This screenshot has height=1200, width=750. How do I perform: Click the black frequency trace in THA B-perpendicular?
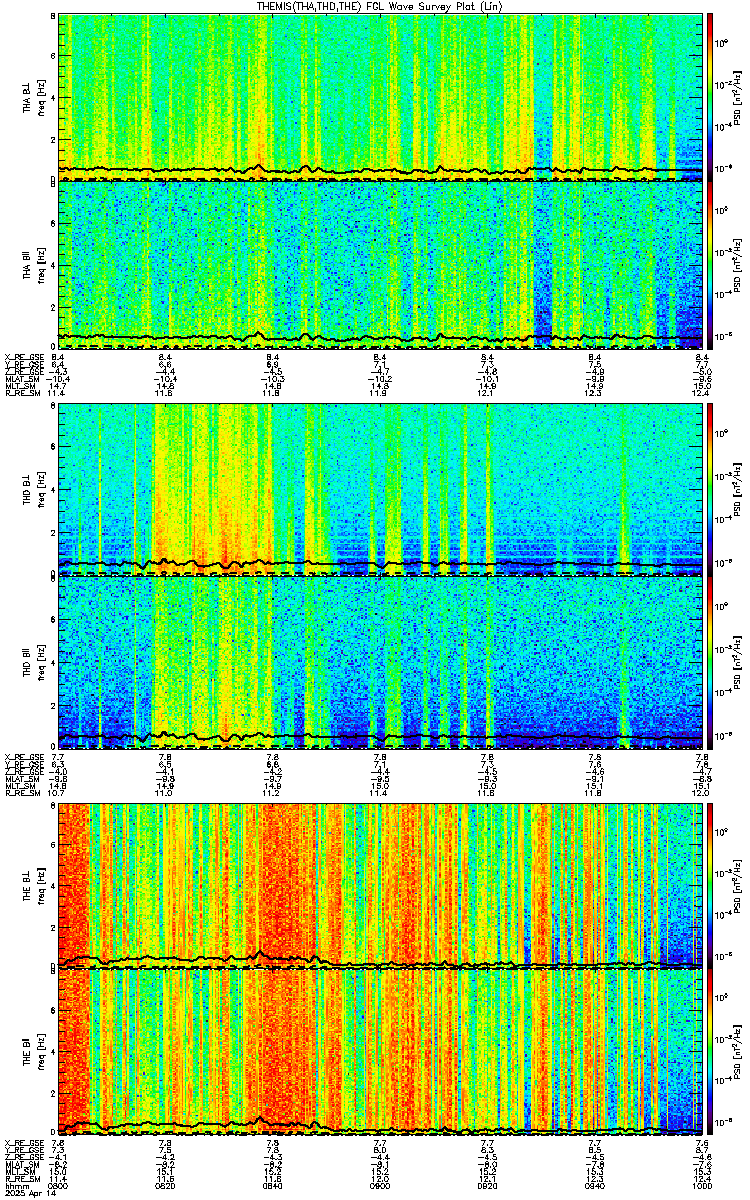pyautogui.click(x=381, y=170)
